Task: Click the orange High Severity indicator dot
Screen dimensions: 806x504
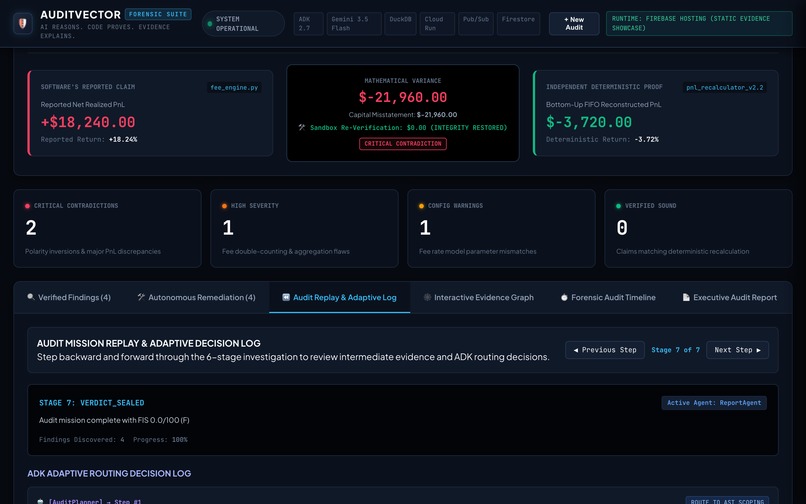Action: 224,206
